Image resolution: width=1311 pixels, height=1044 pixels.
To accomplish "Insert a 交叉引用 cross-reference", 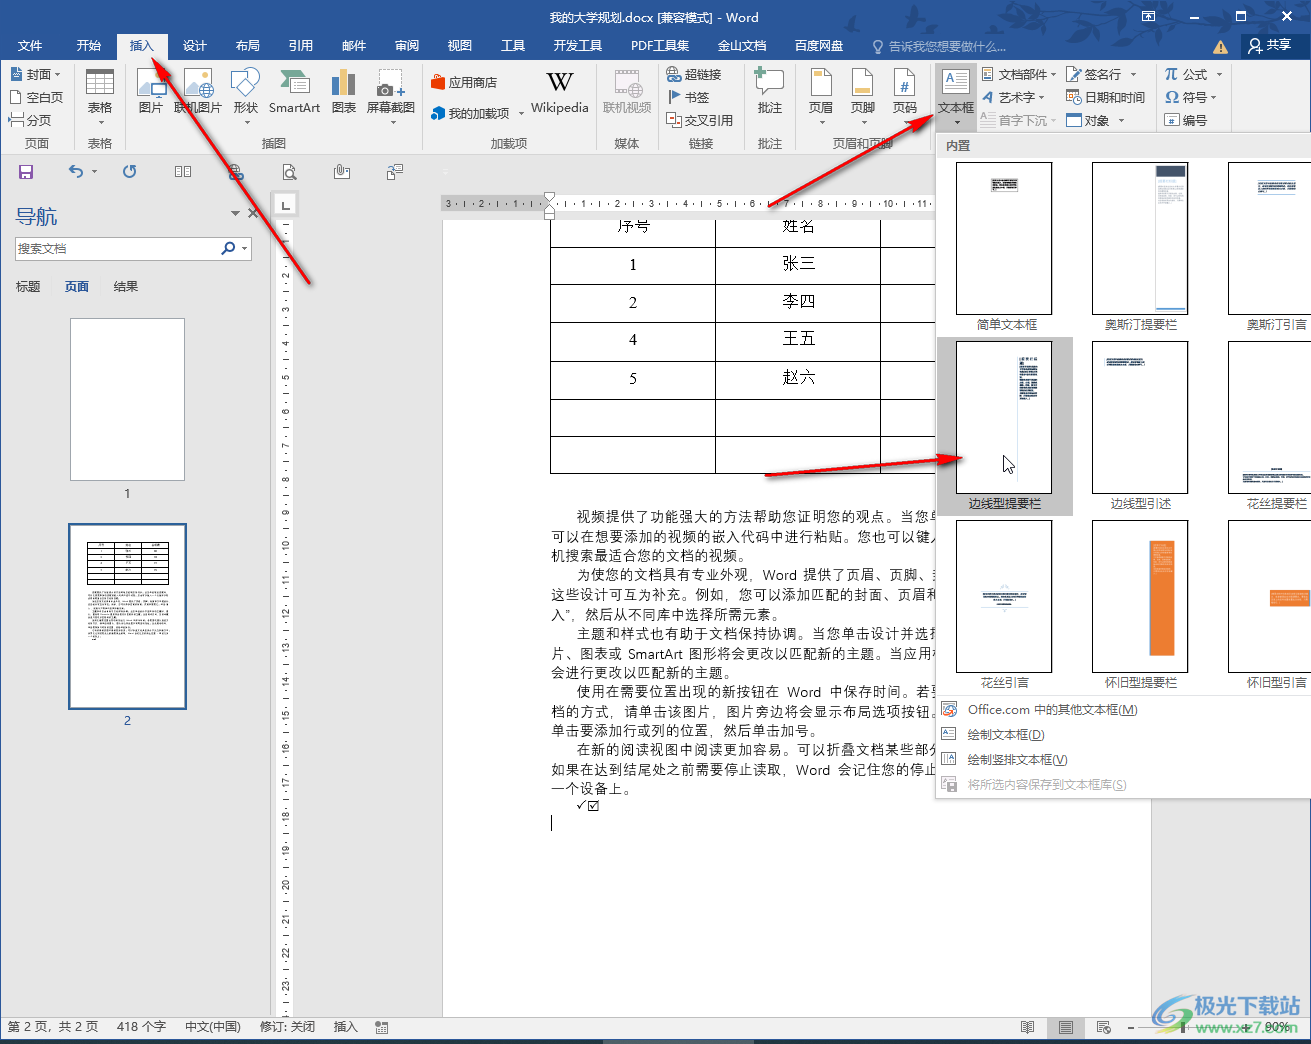I will coord(700,120).
